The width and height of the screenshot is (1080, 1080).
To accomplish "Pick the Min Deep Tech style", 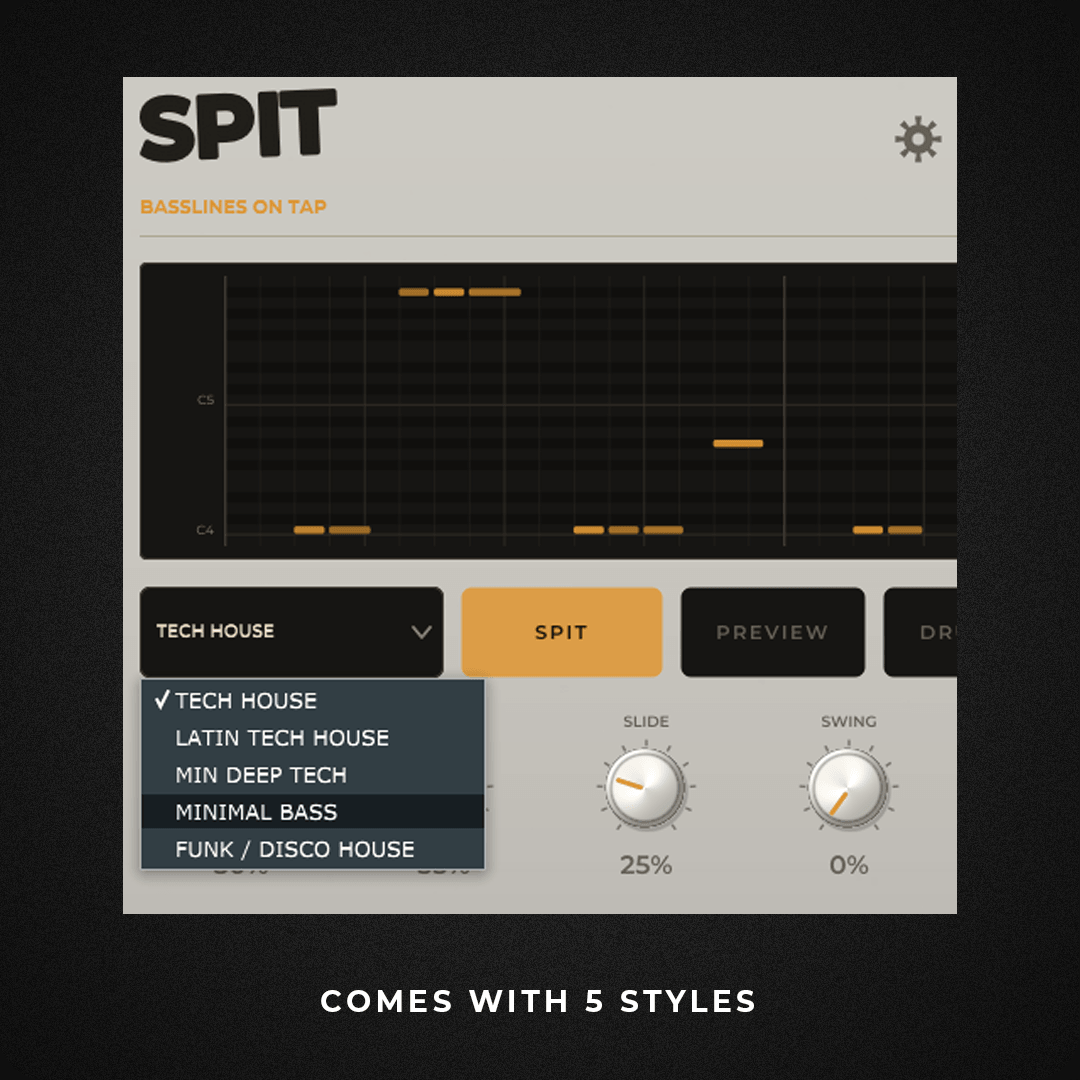I will click(313, 775).
